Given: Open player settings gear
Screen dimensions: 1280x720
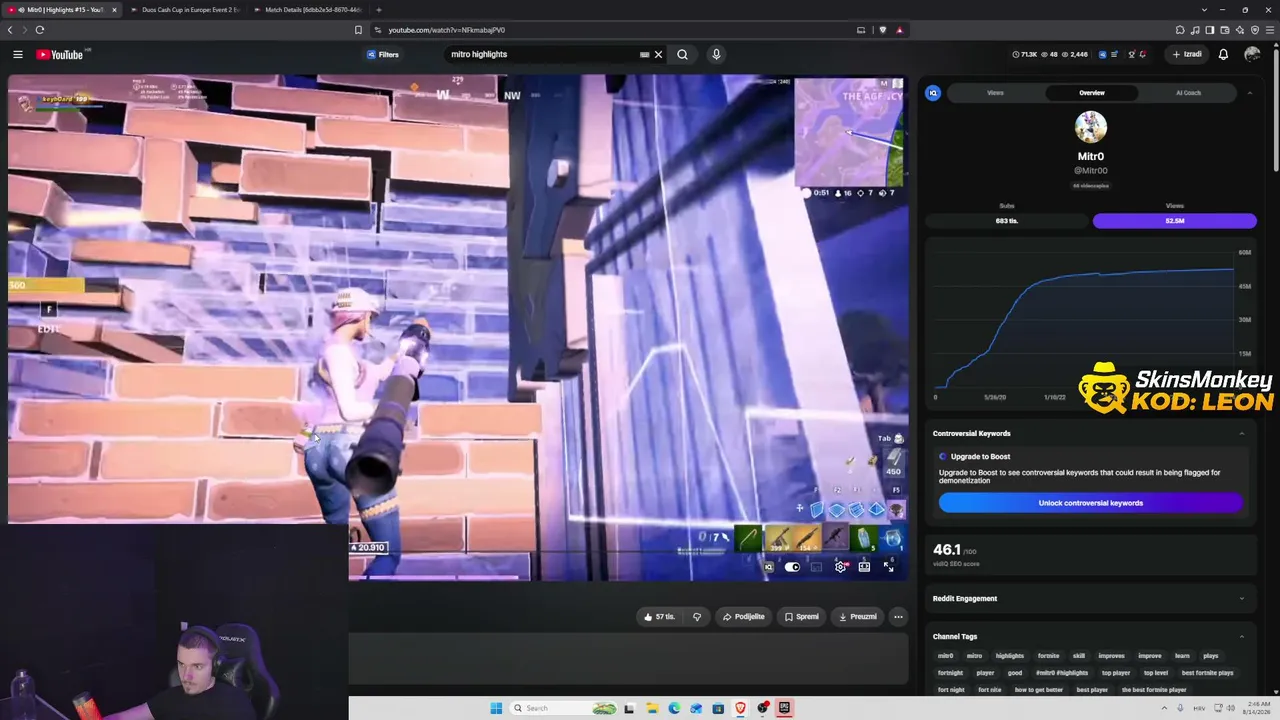Looking at the screenshot, I should [x=841, y=567].
